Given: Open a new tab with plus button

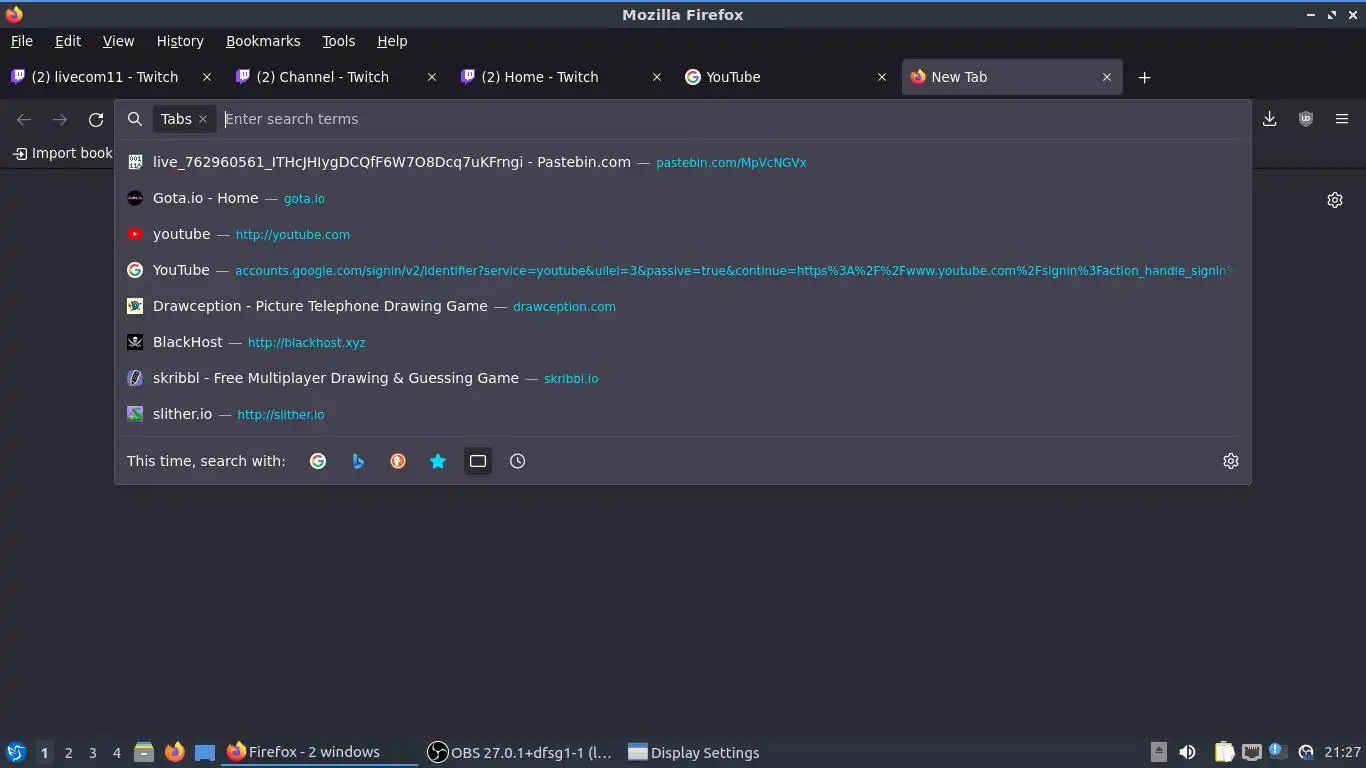Looking at the screenshot, I should click(1145, 77).
